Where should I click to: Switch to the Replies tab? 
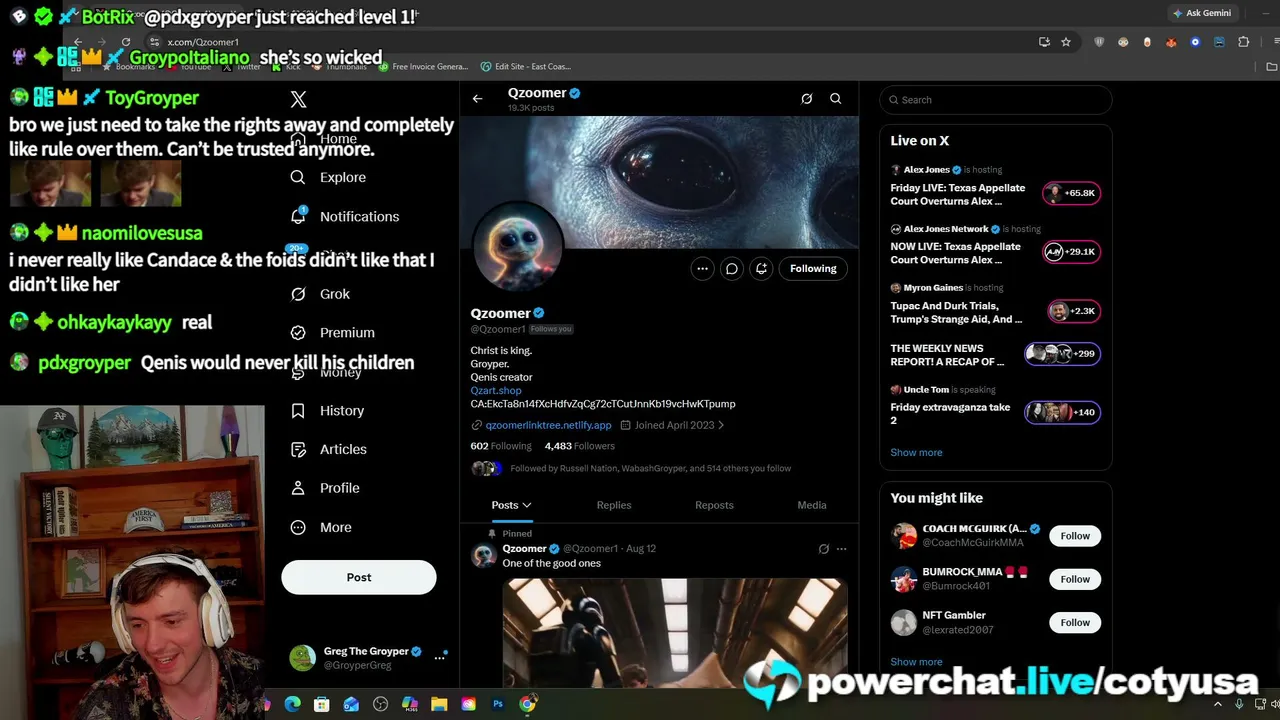[x=614, y=505]
